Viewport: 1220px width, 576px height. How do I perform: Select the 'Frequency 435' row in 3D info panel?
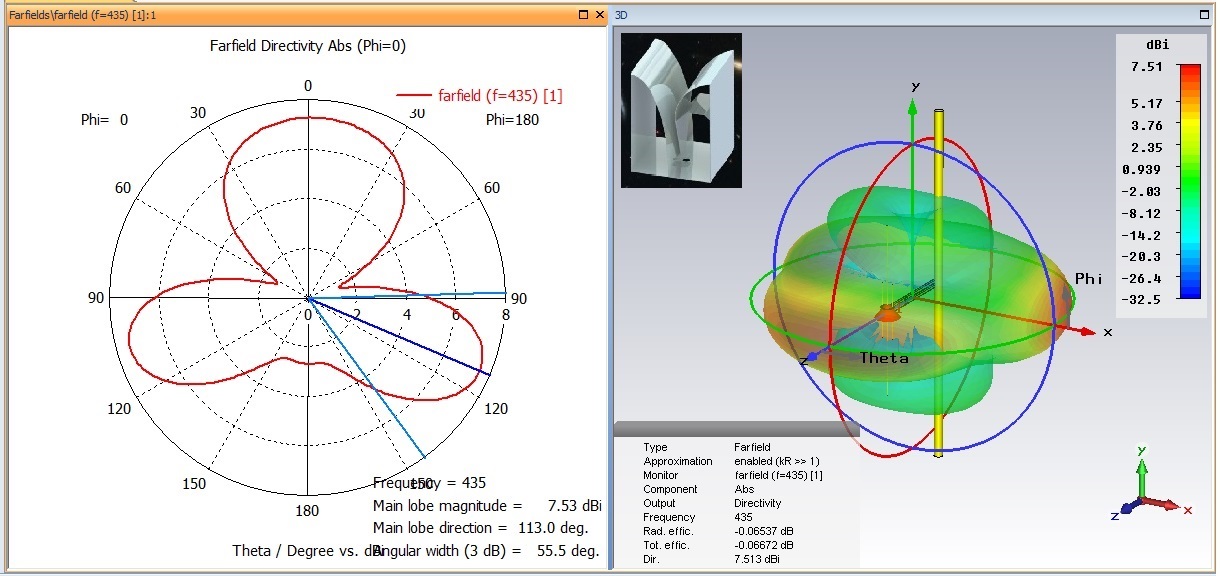[x=699, y=517]
